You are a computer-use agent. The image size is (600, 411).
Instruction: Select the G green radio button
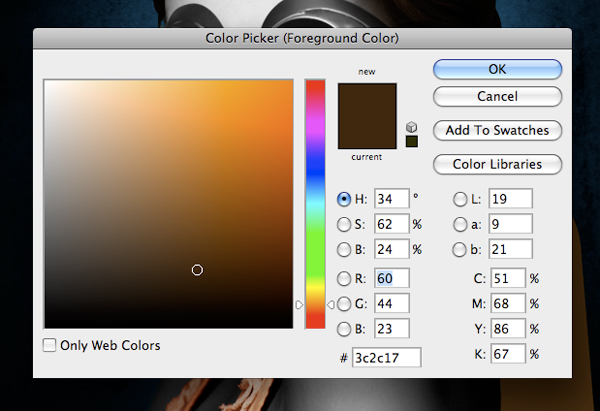pyautogui.click(x=344, y=304)
